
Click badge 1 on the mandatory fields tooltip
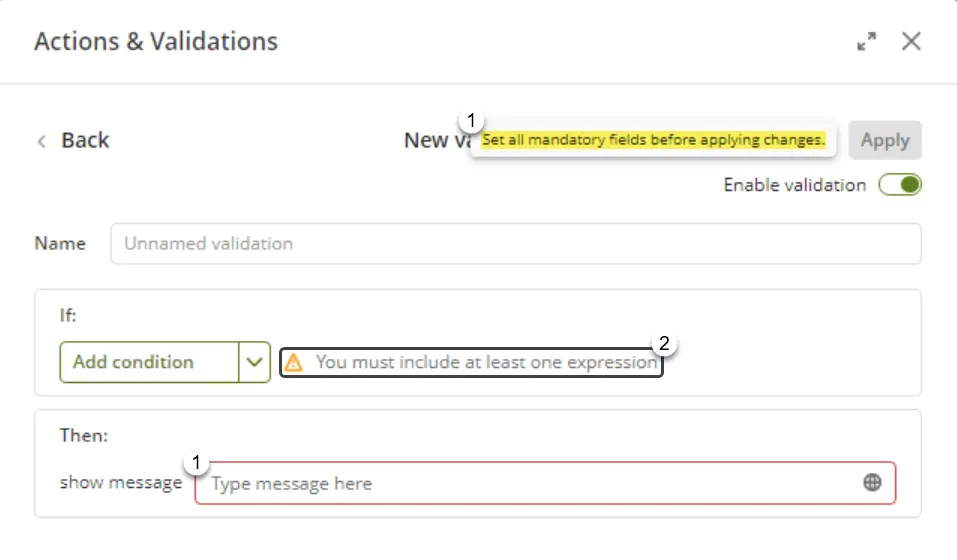coord(471,121)
